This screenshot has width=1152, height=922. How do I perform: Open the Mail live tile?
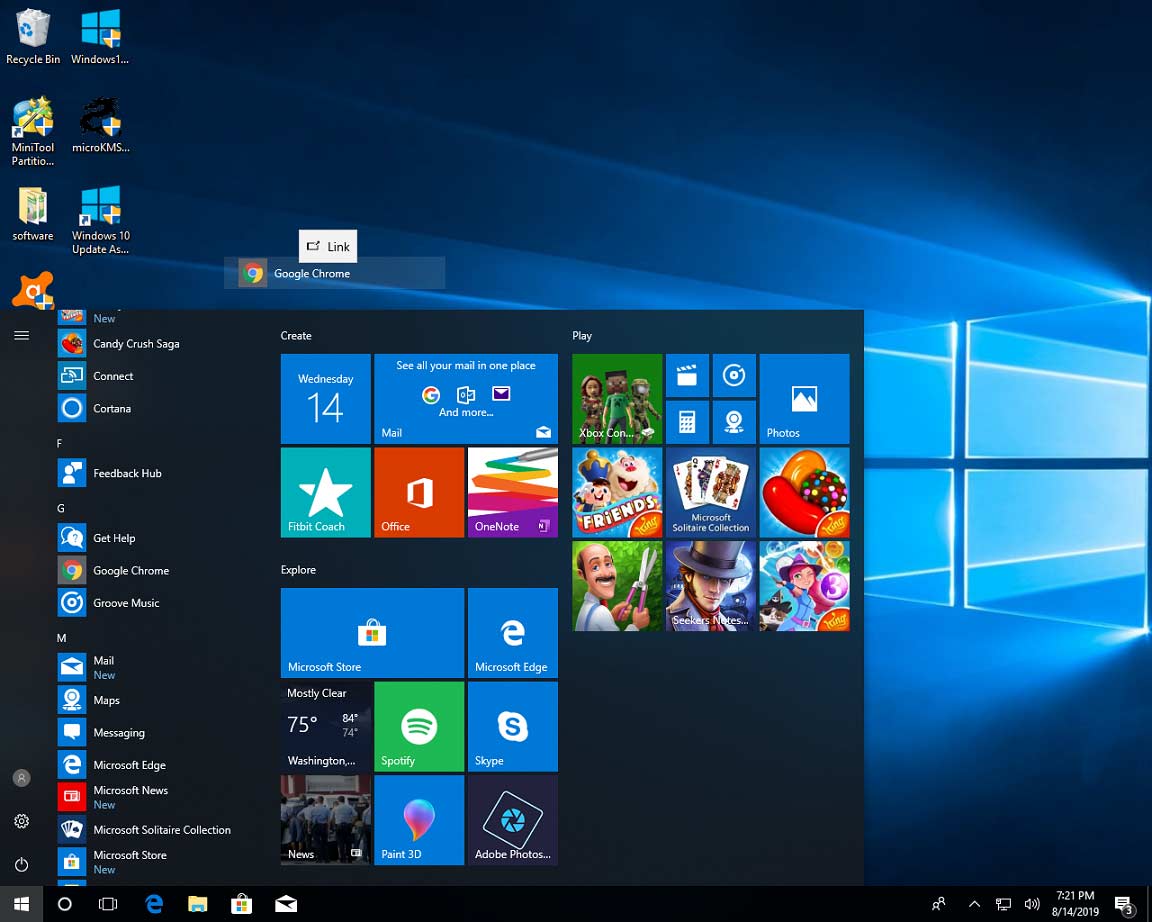click(466, 399)
